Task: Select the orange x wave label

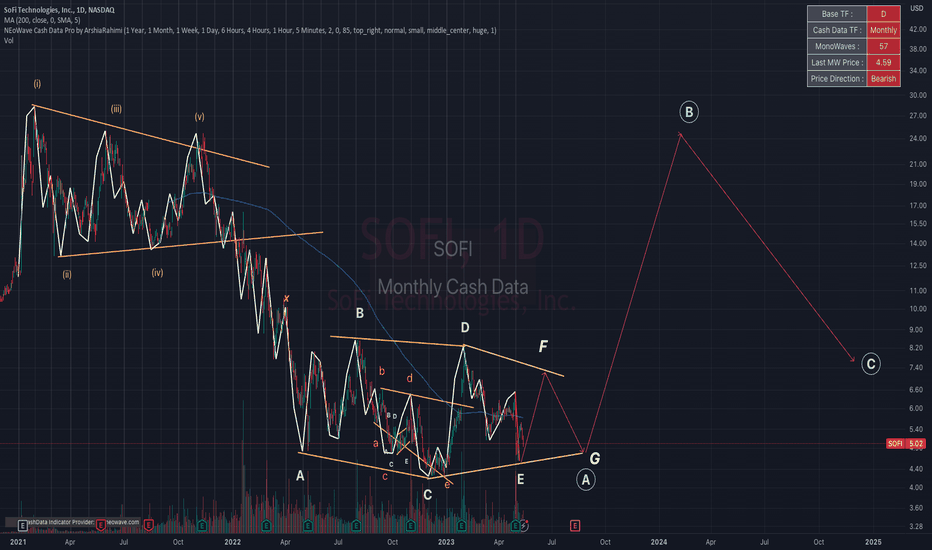Action: [286, 298]
